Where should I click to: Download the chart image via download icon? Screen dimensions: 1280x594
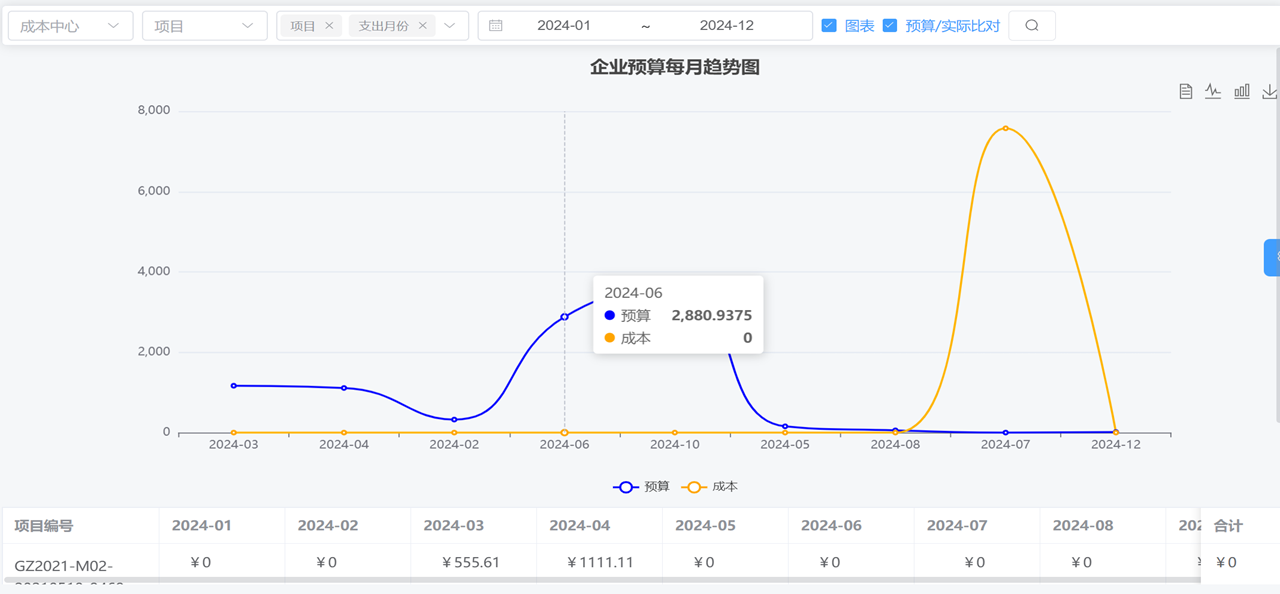pyautogui.click(x=1269, y=90)
